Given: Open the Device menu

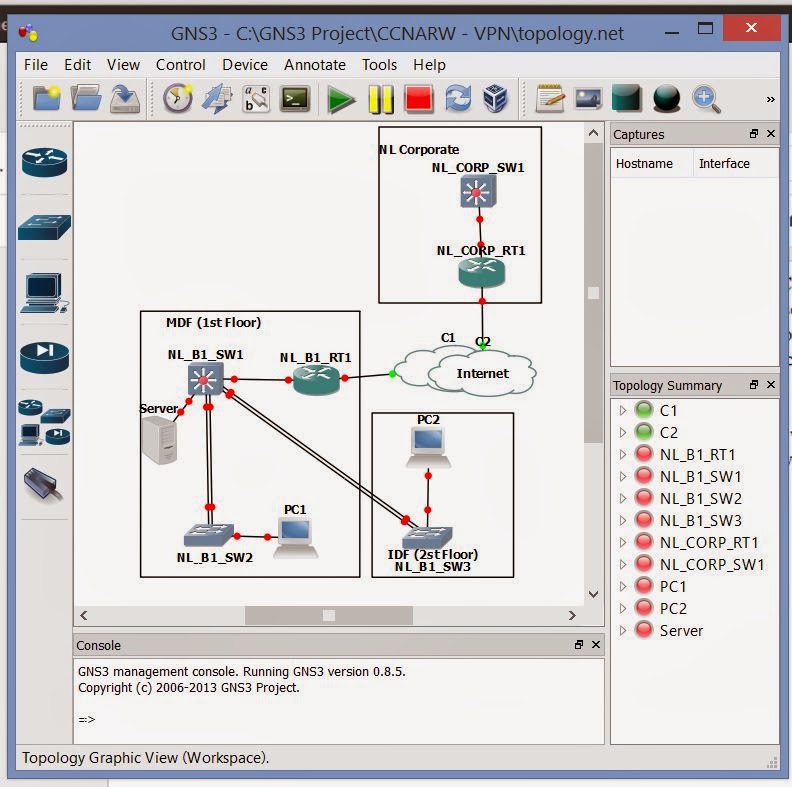Looking at the screenshot, I should tap(245, 65).
